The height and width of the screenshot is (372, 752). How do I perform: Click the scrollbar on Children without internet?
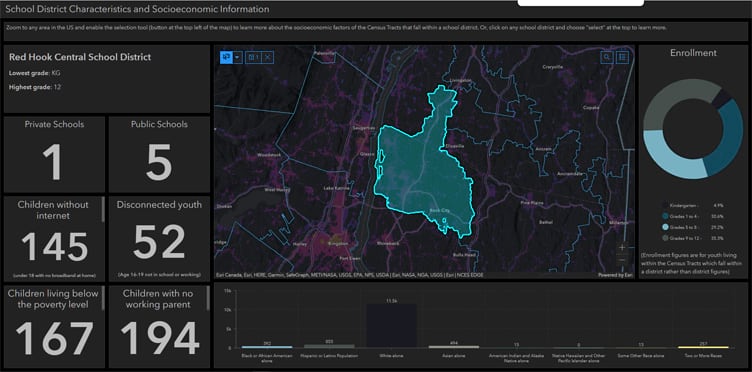tap(103, 209)
